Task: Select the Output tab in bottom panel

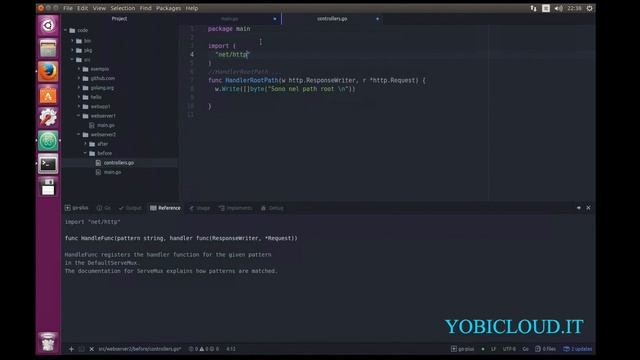Action: pos(130,208)
